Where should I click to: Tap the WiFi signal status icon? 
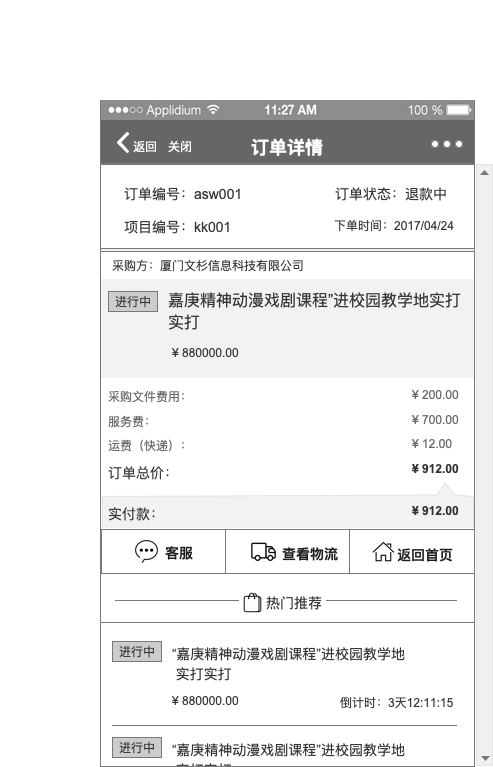(x=213, y=110)
